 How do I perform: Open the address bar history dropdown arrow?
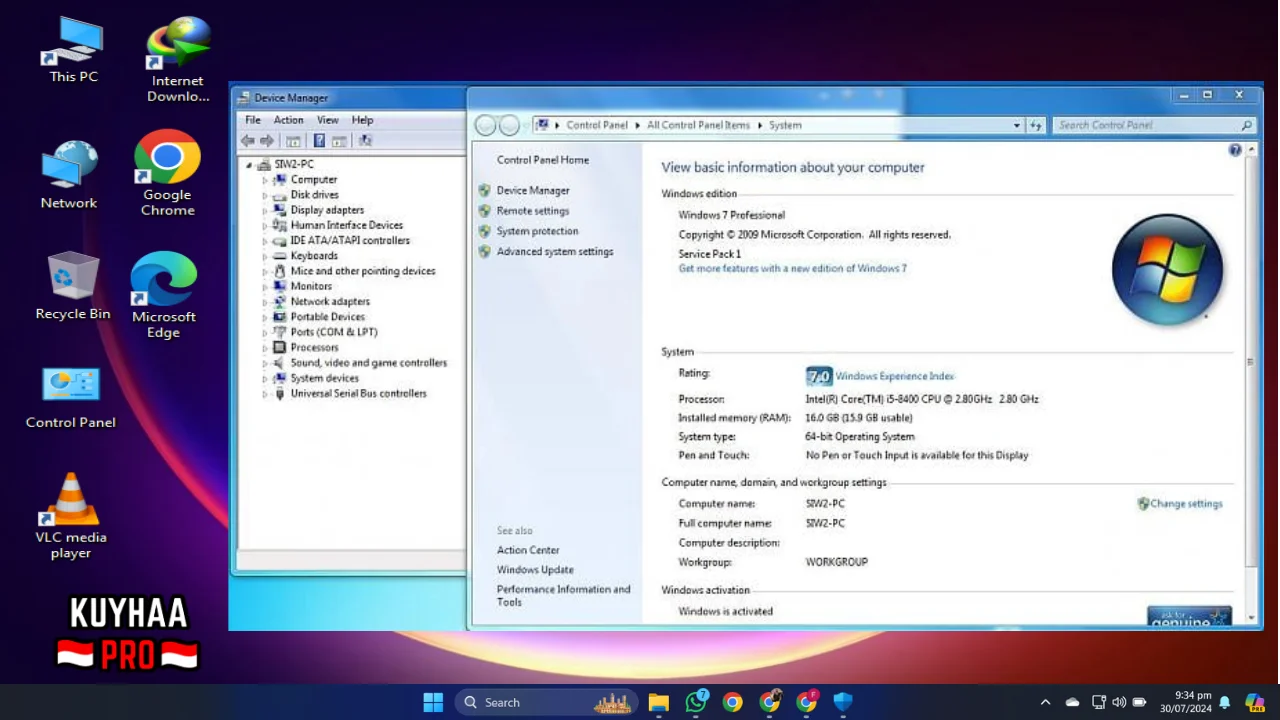click(x=1016, y=125)
